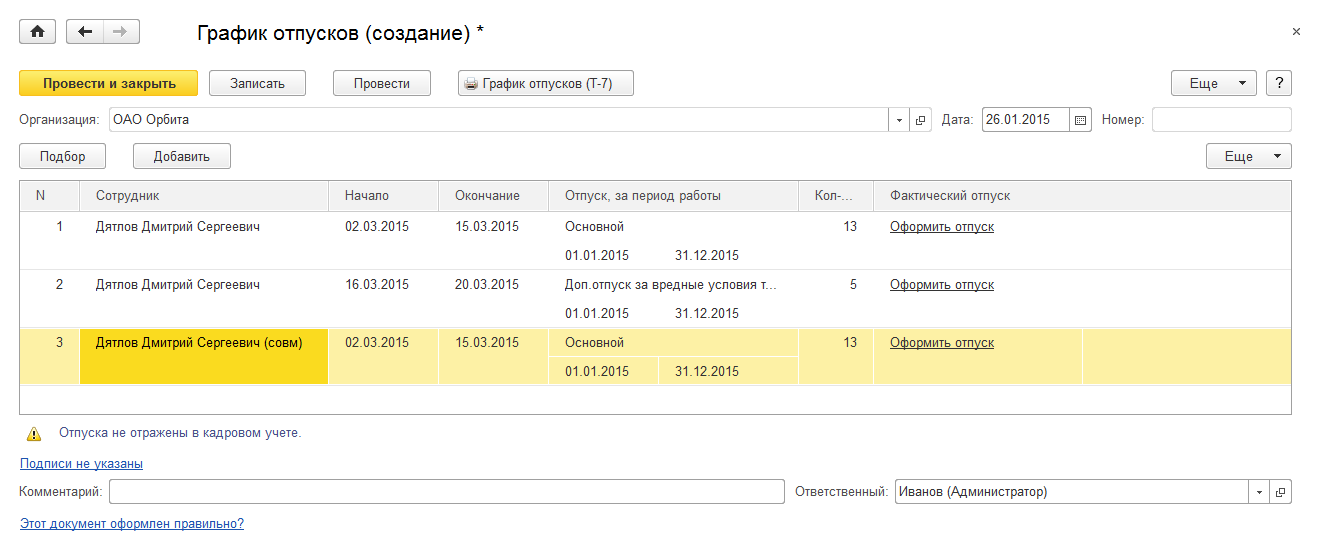
Task: Go back with the left arrow
Action: (x=85, y=32)
